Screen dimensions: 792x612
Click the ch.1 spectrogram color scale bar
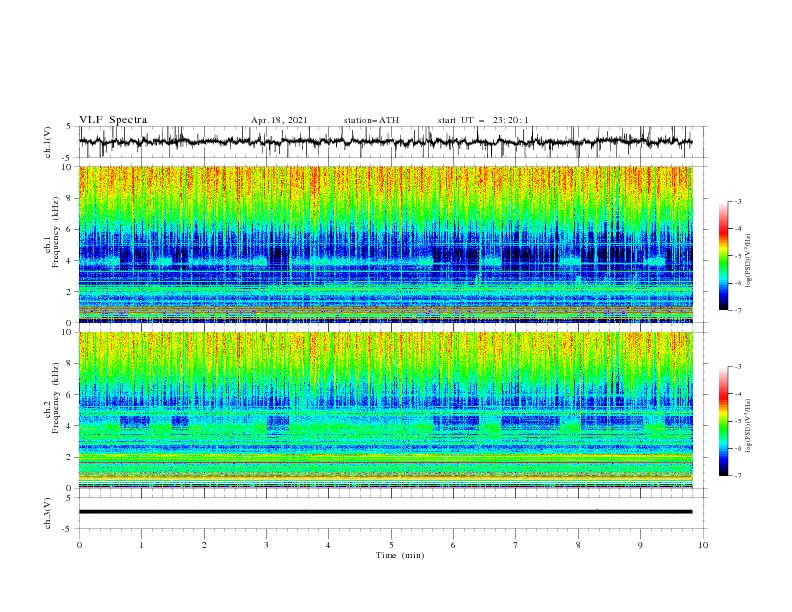pos(723,256)
